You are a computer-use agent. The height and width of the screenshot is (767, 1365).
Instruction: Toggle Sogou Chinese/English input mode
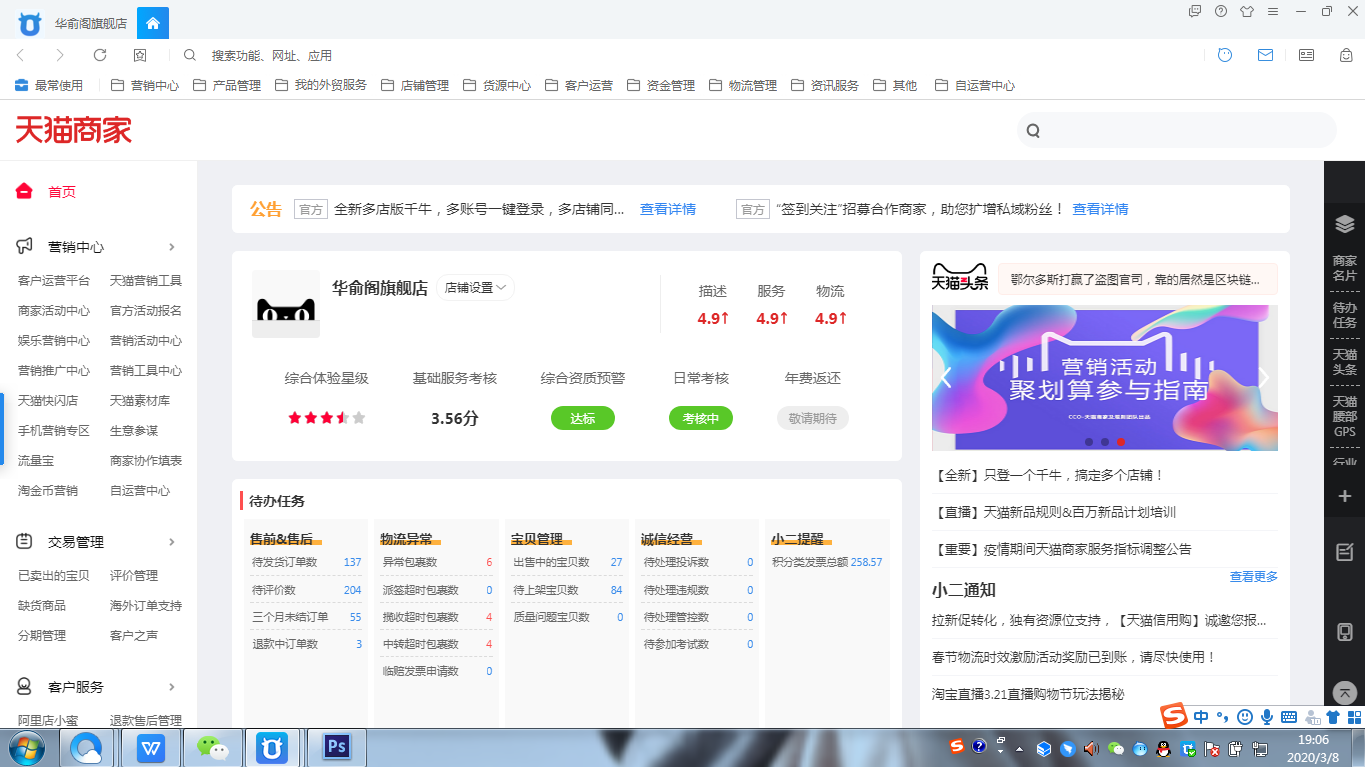pyautogui.click(x=1200, y=716)
